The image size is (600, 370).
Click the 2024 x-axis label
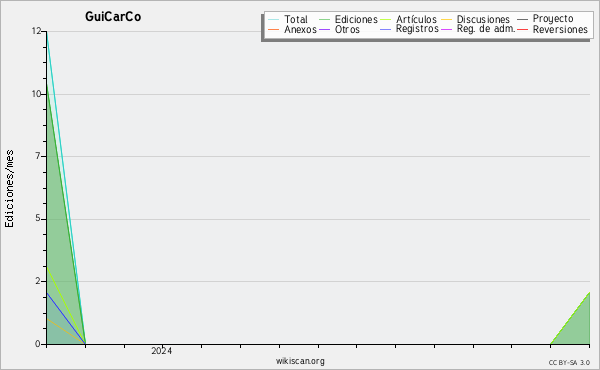(x=161, y=351)
